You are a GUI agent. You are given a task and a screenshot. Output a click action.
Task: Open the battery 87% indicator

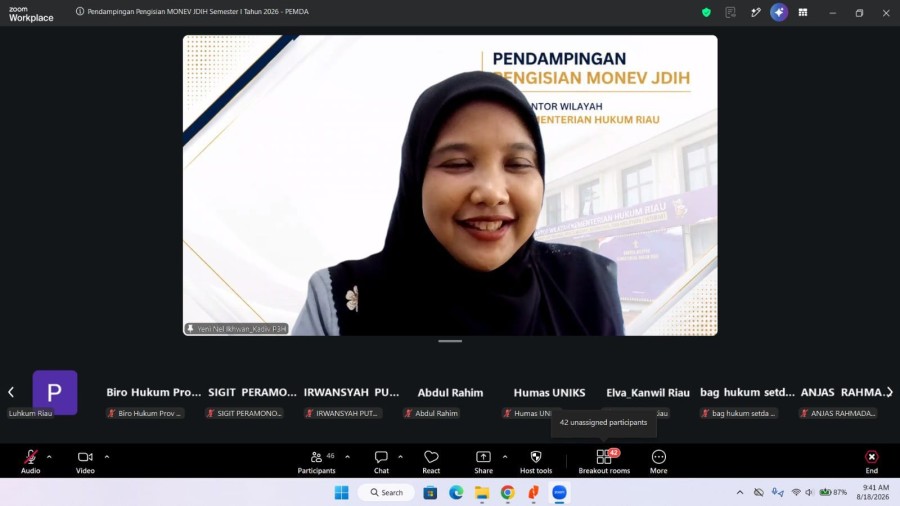tap(833, 492)
